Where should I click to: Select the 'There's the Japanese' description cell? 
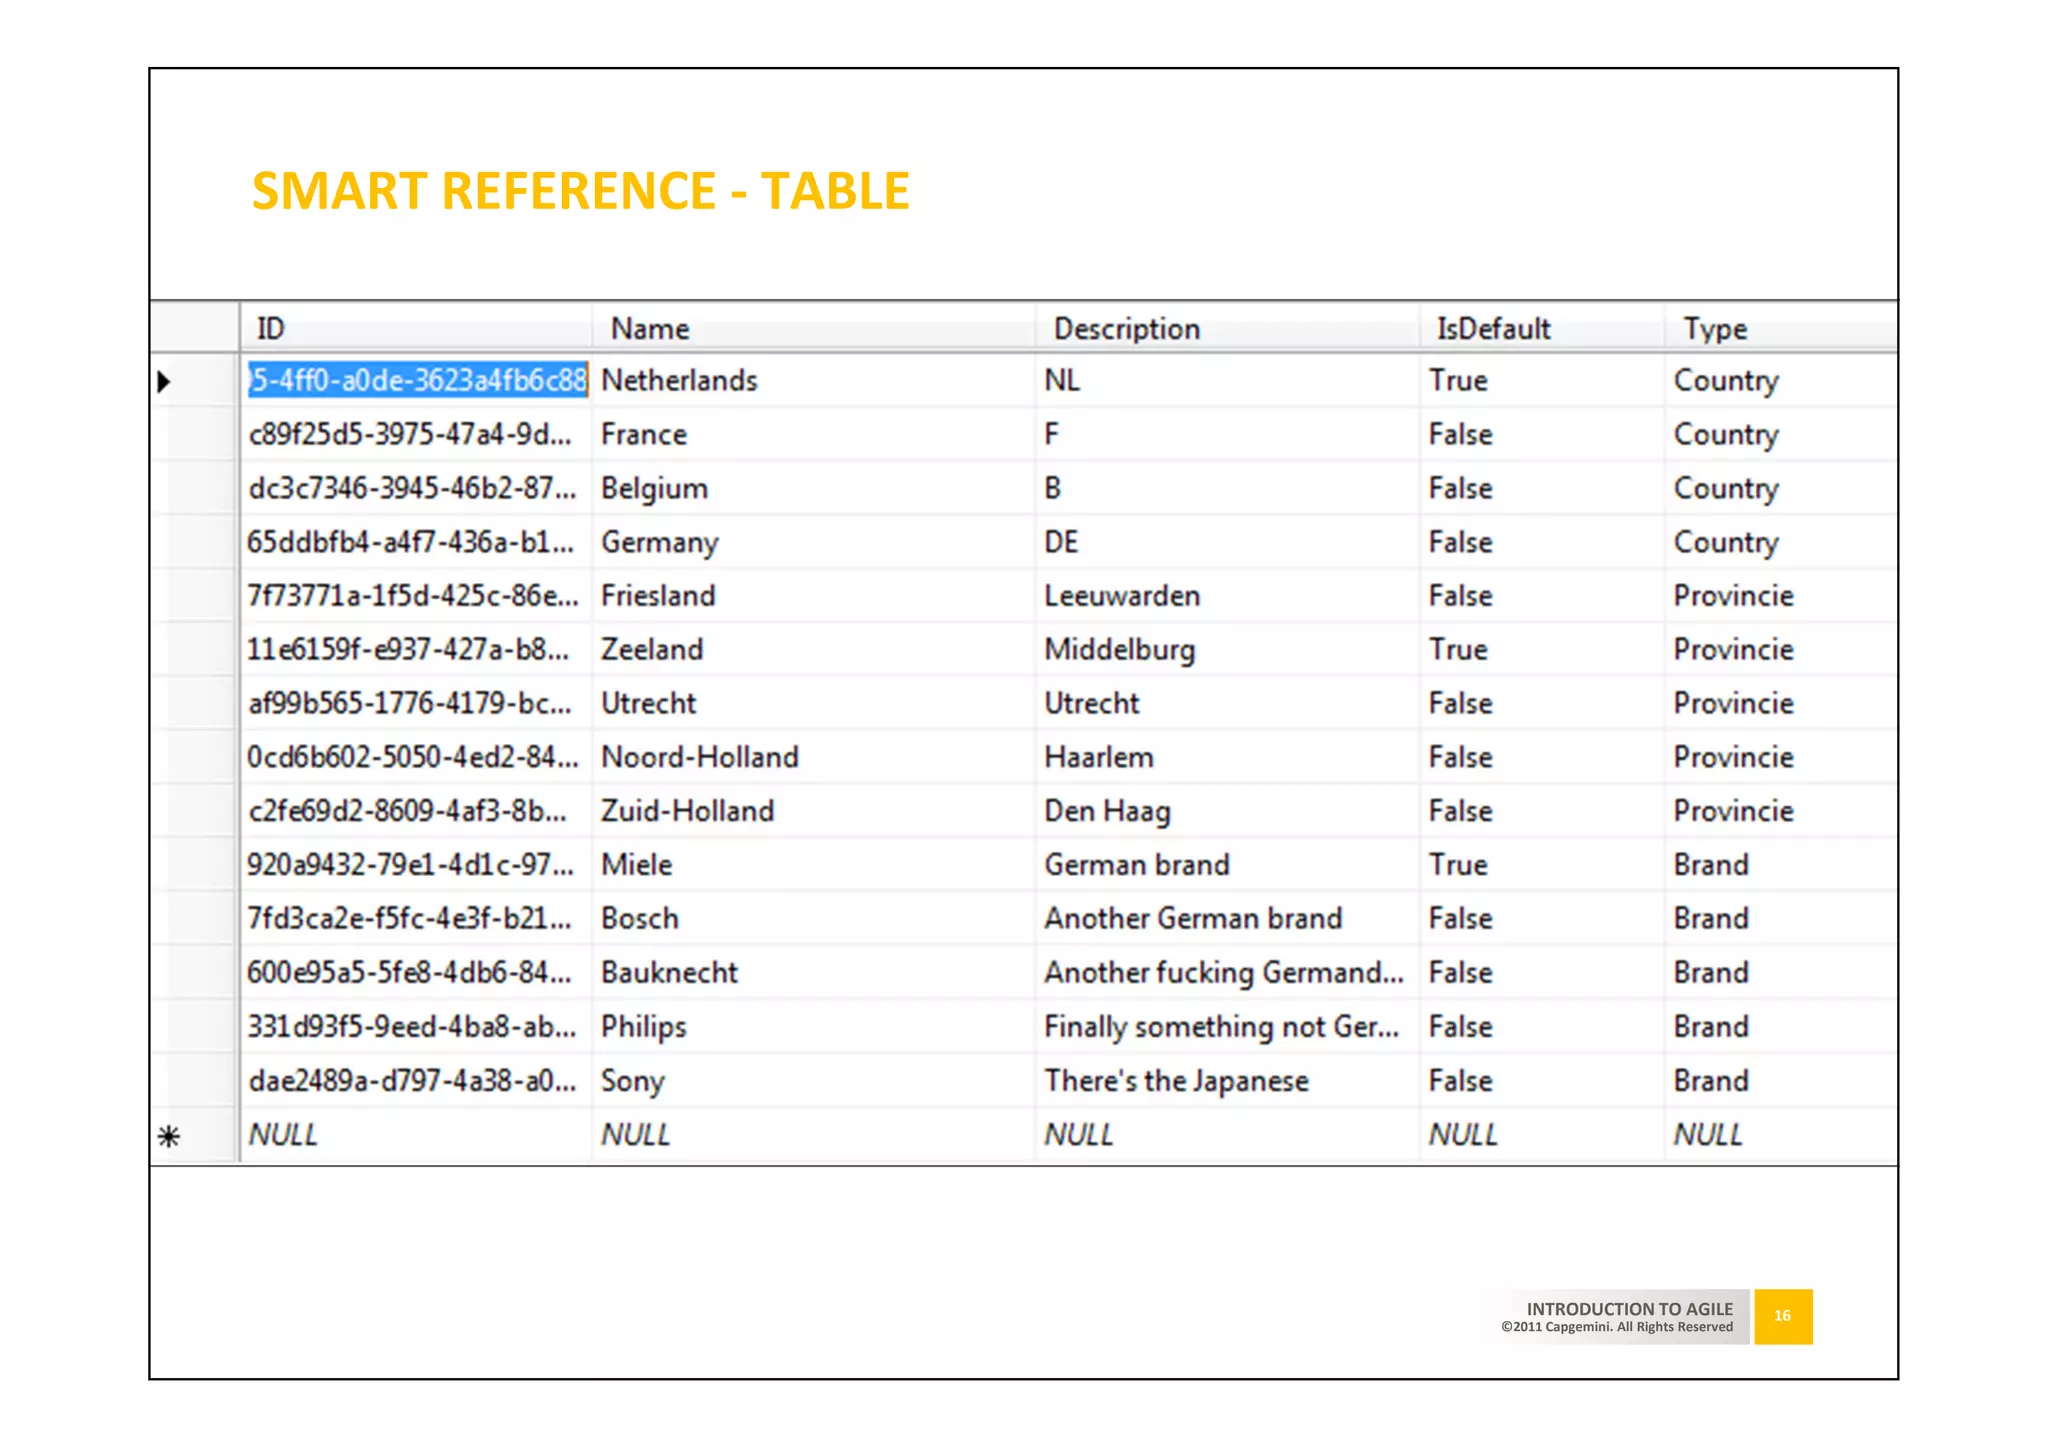click(1228, 1081)
